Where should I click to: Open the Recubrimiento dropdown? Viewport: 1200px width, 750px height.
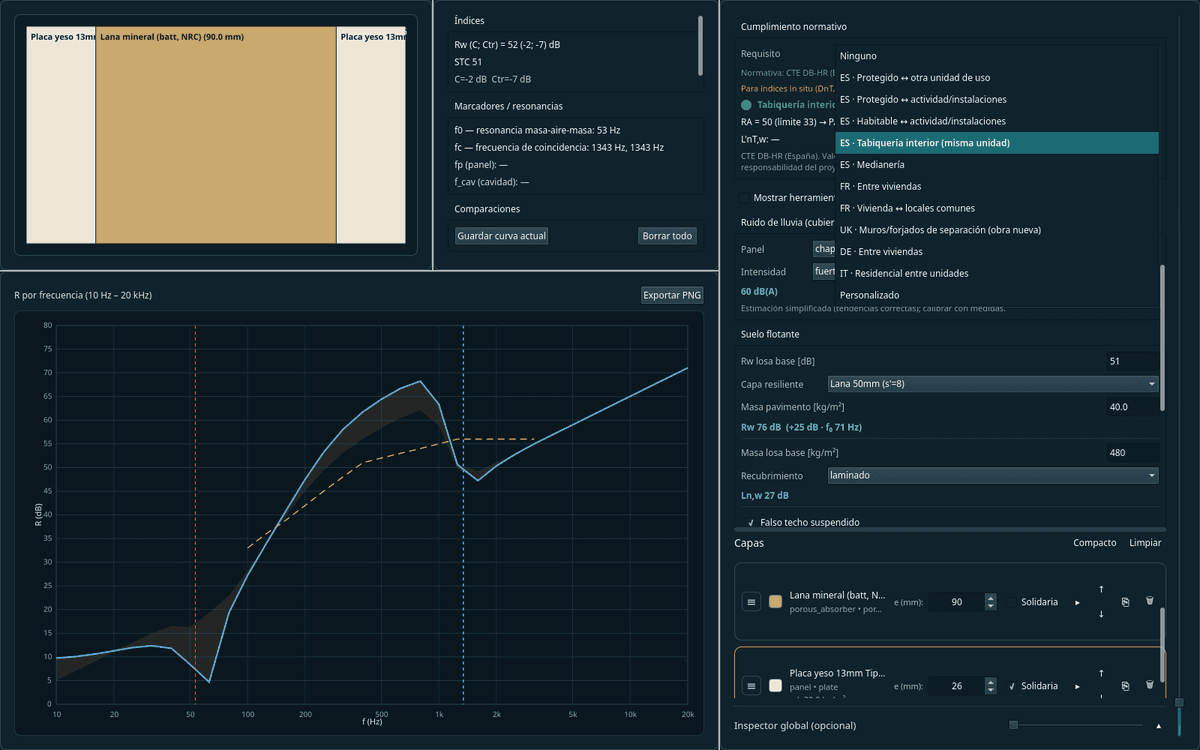tap(993, 475)
